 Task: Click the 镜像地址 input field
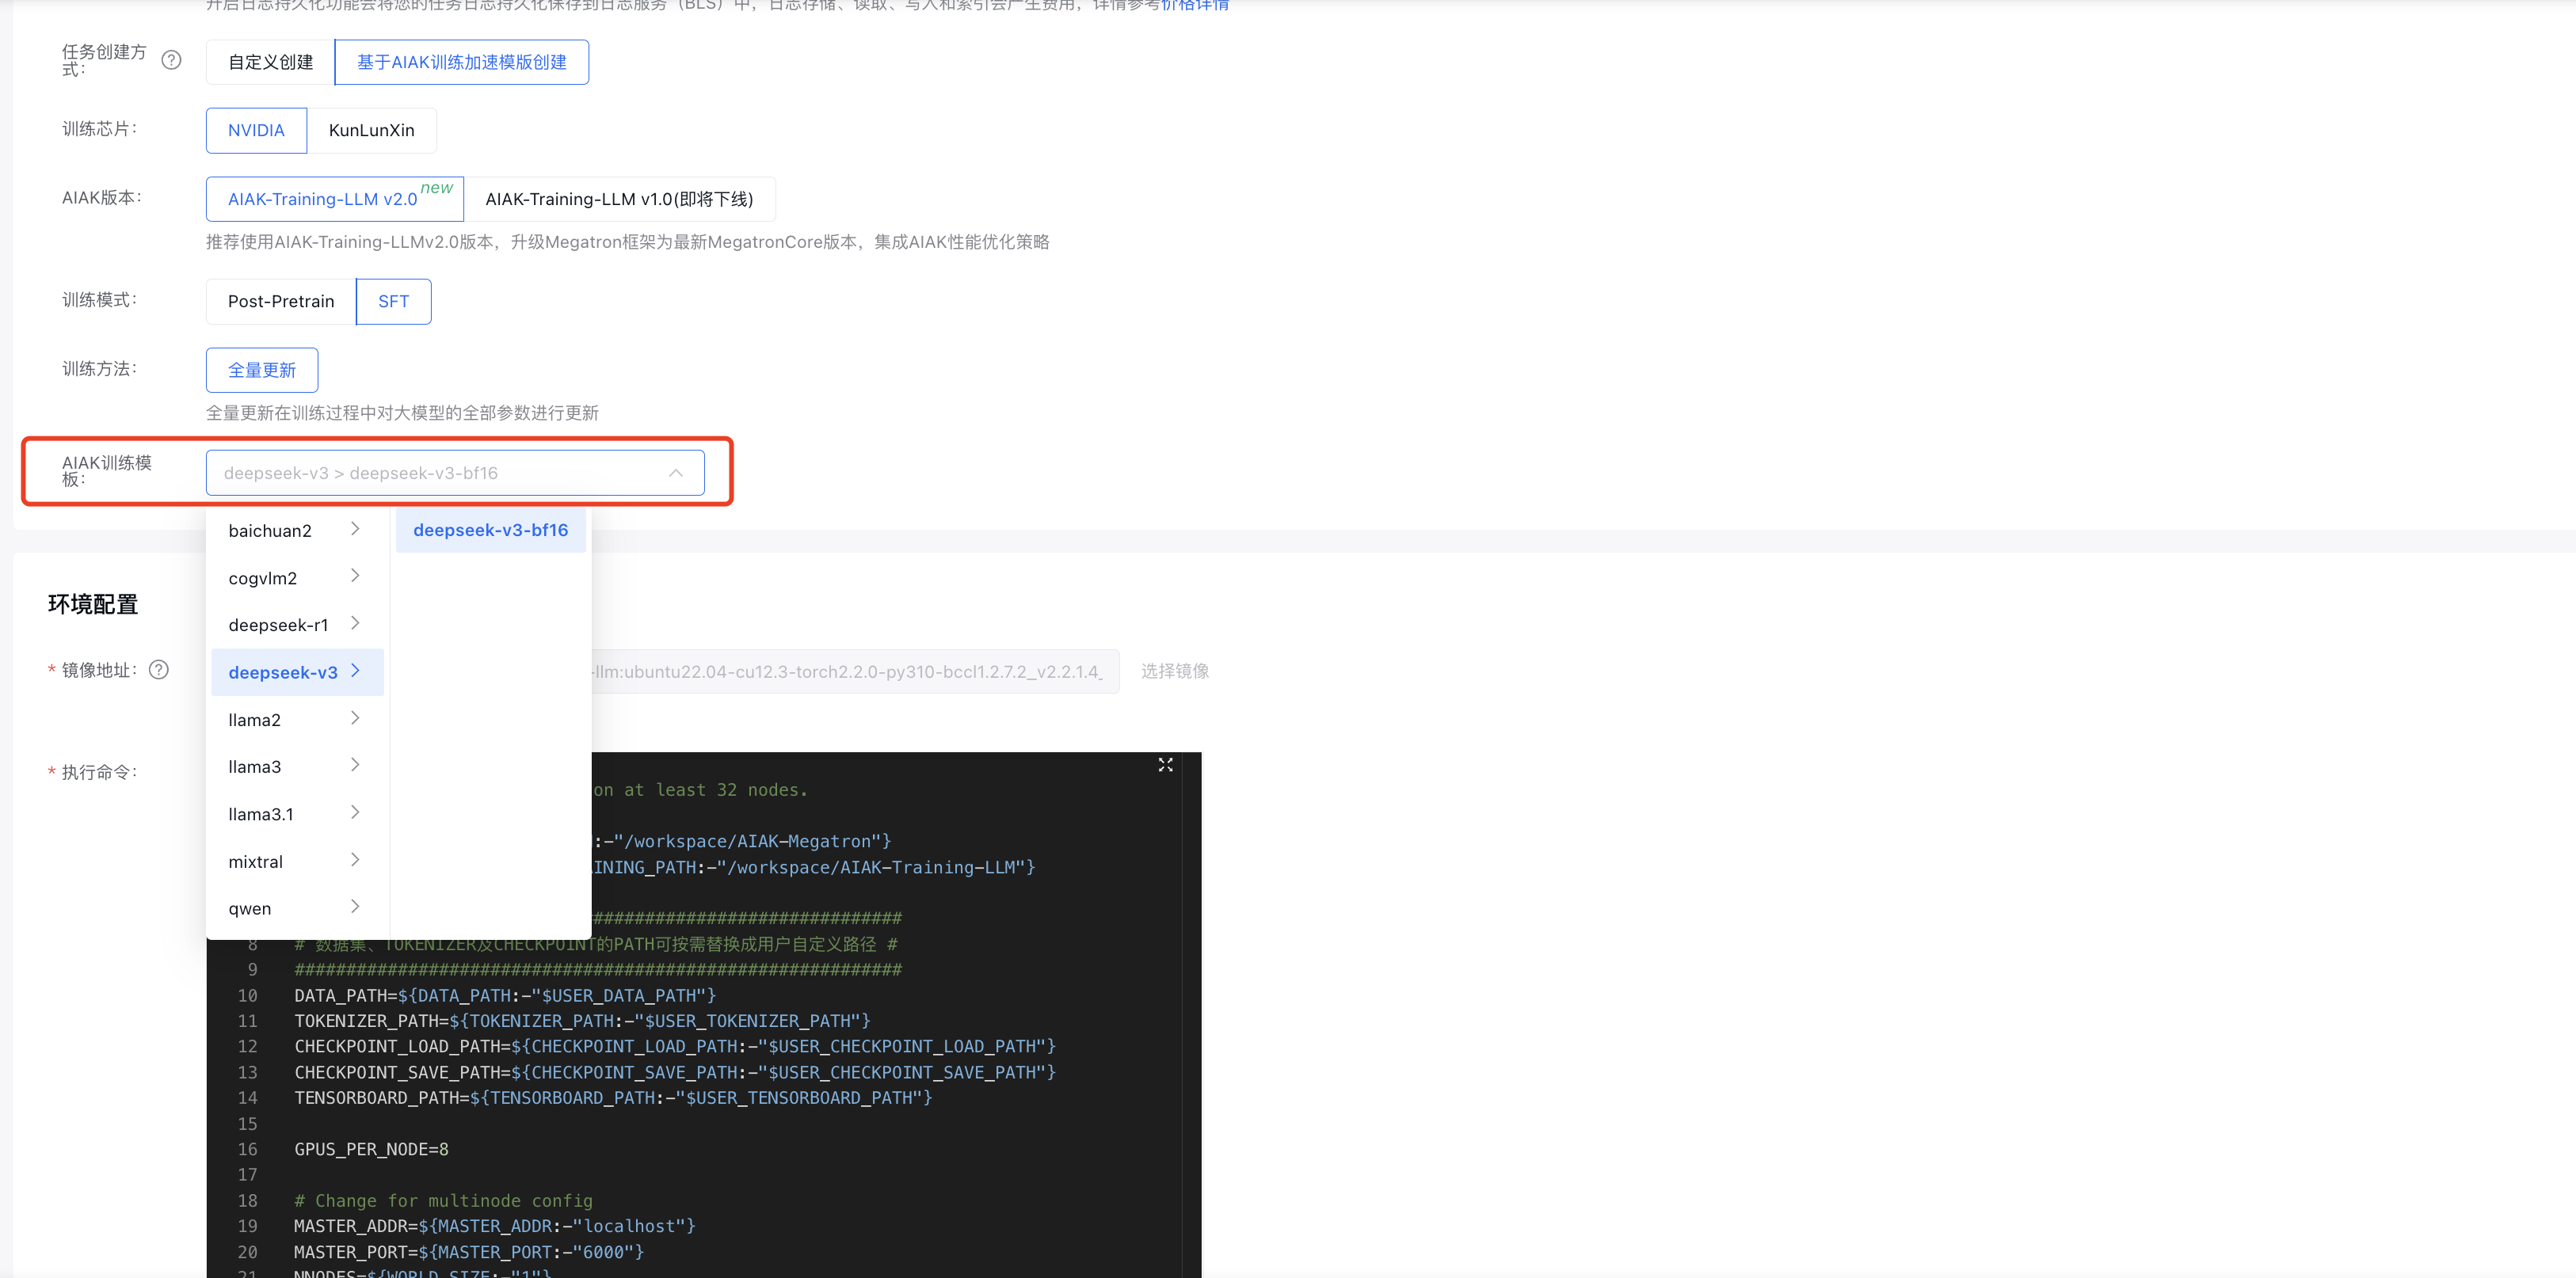(855, 671)
